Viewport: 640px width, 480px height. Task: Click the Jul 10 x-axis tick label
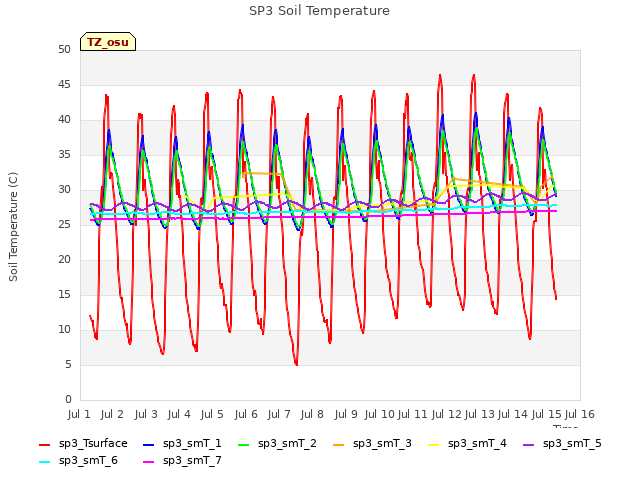[379, 414]
